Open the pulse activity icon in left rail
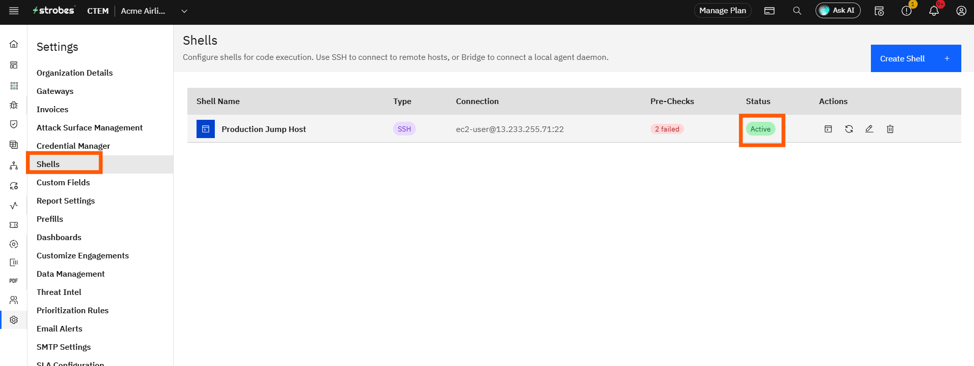Viewport: 974px width, 366px height. (x=14, y=205)
